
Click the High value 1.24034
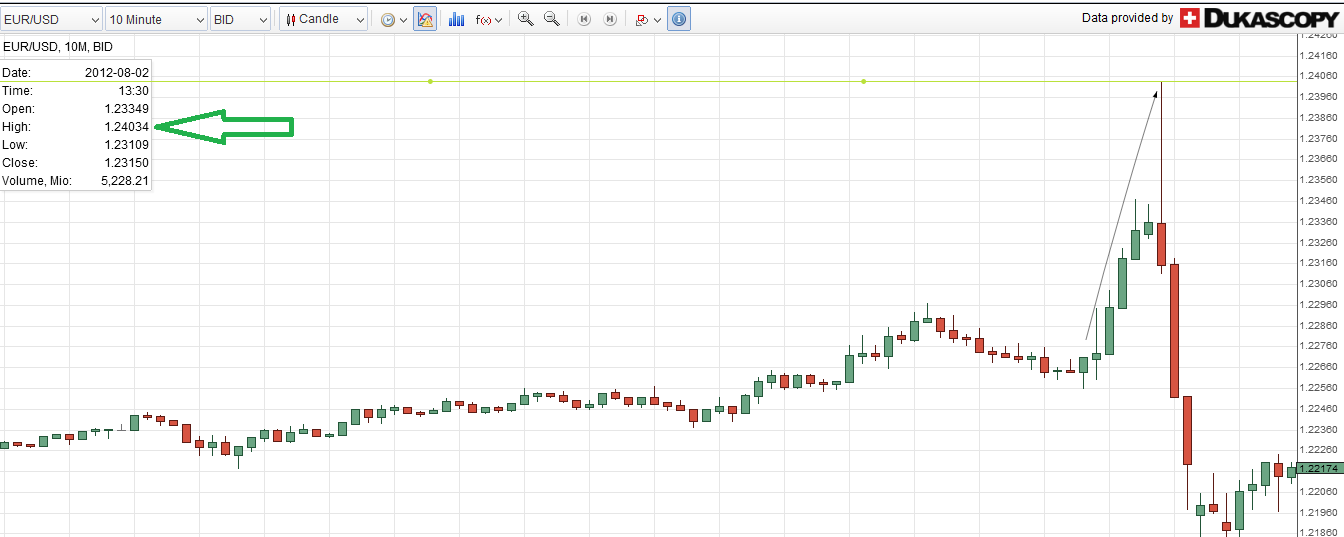[126, 127]
